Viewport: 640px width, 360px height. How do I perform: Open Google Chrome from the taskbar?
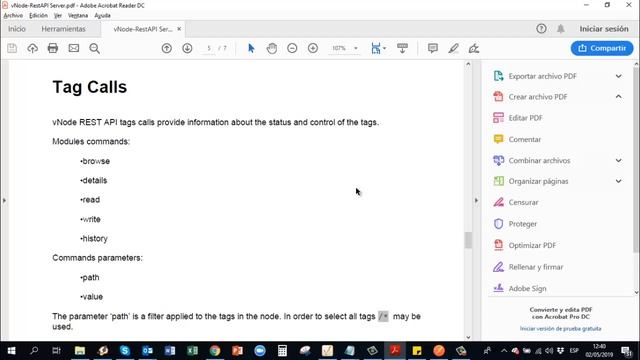click(x=215, y=351)
